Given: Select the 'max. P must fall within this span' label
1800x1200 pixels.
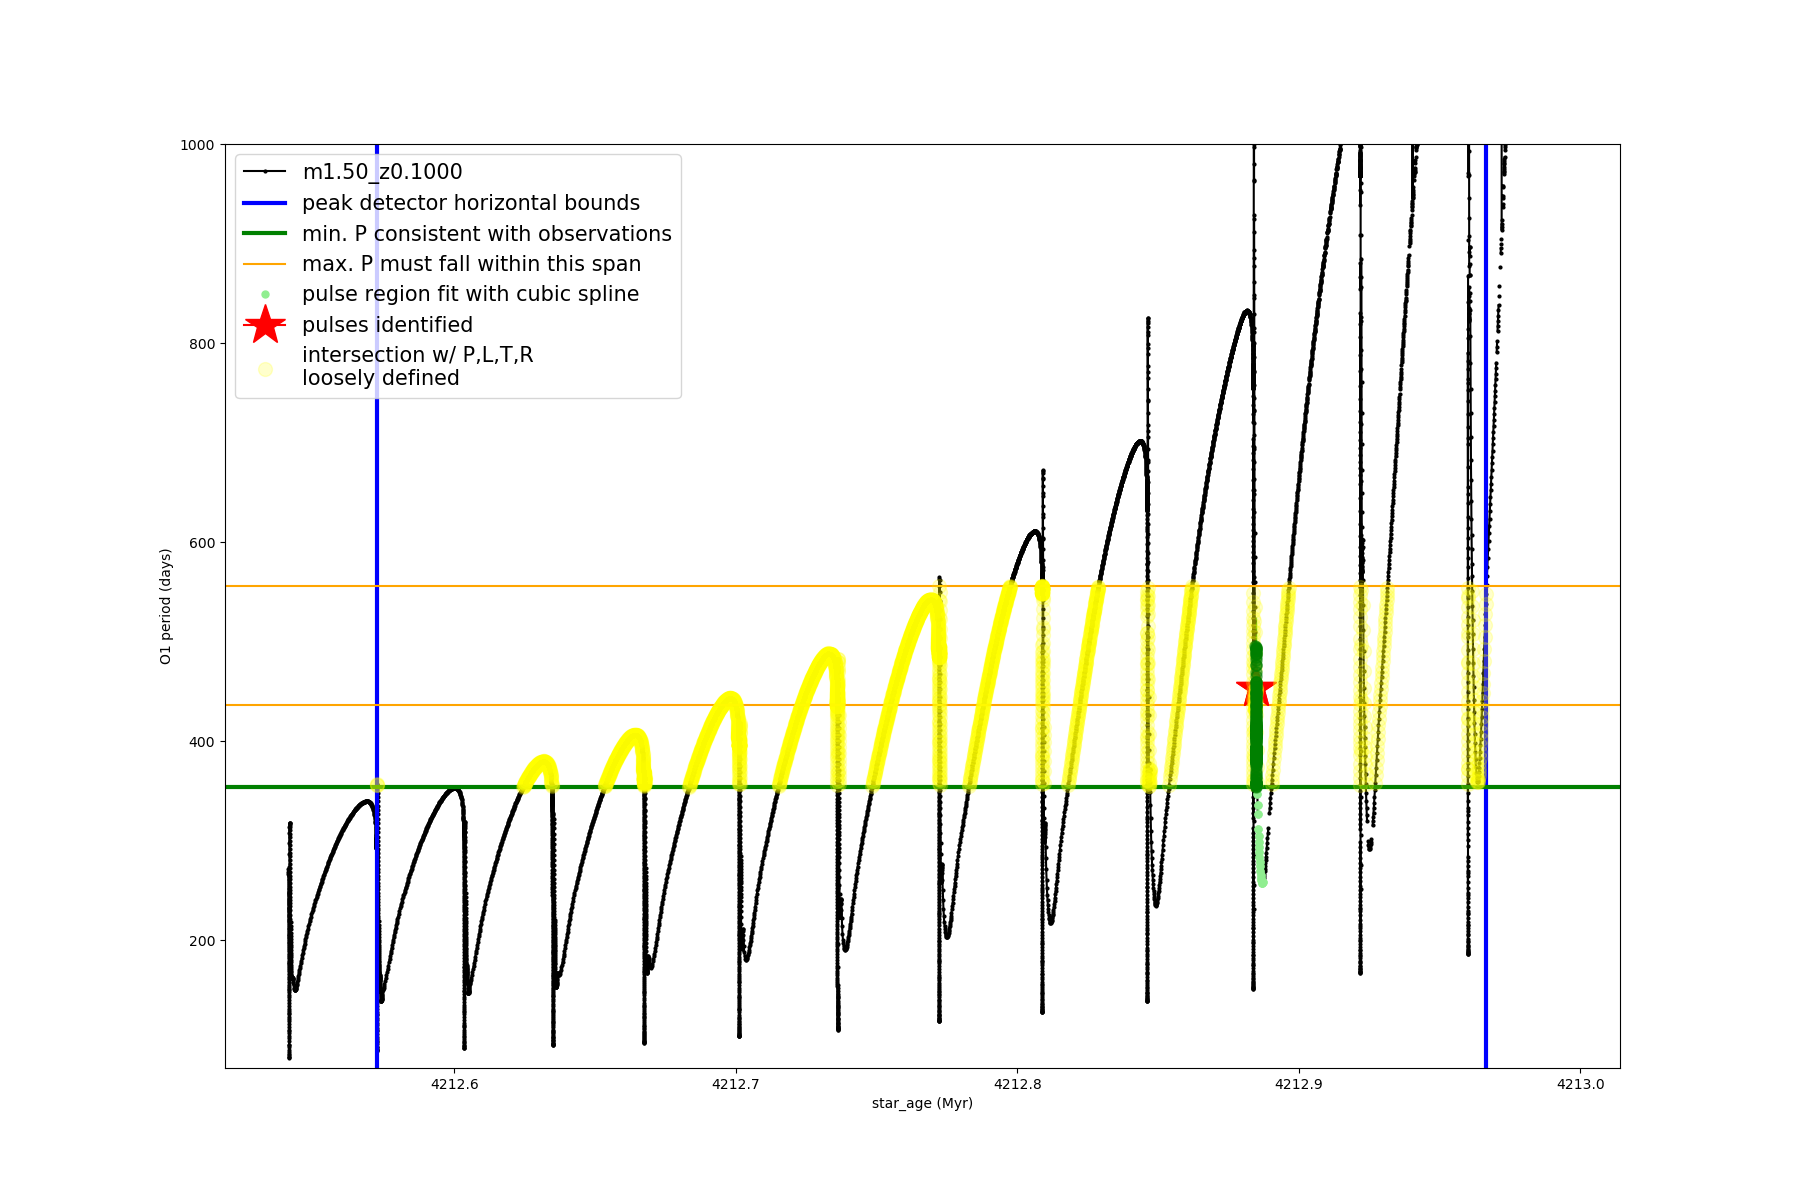Looking at the screenshot, I should [x=471, y=264].
